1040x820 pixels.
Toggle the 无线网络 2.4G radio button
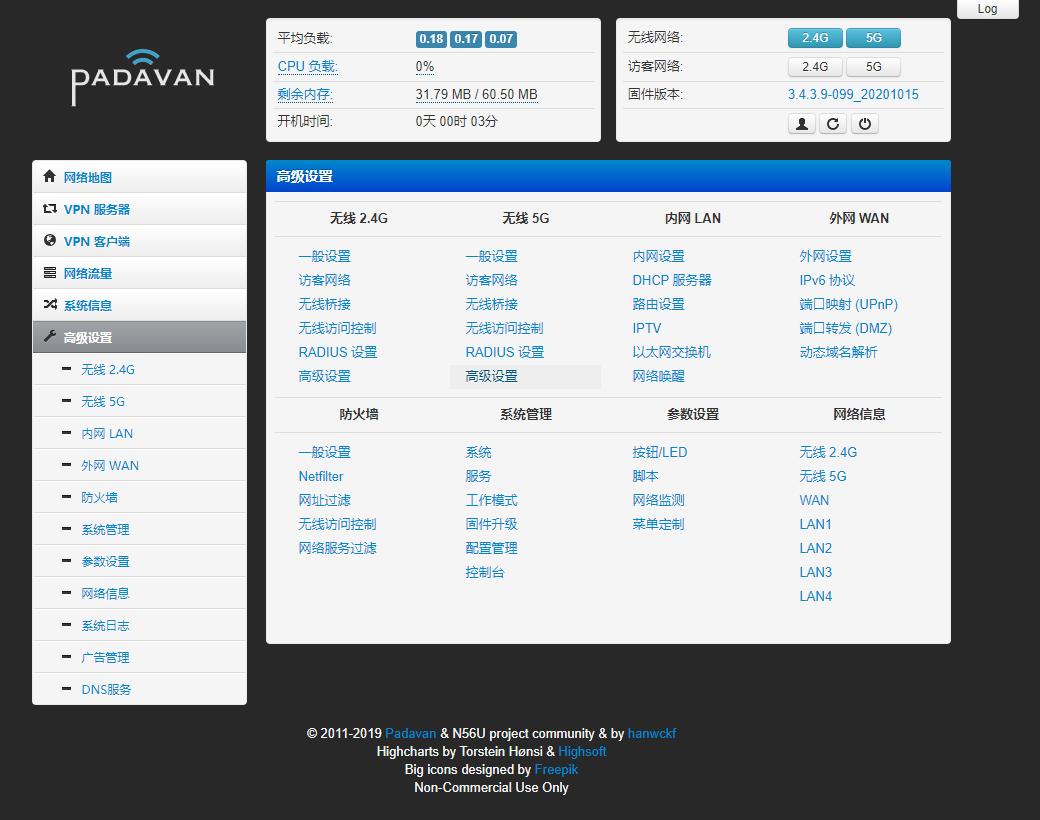point(815,38)
